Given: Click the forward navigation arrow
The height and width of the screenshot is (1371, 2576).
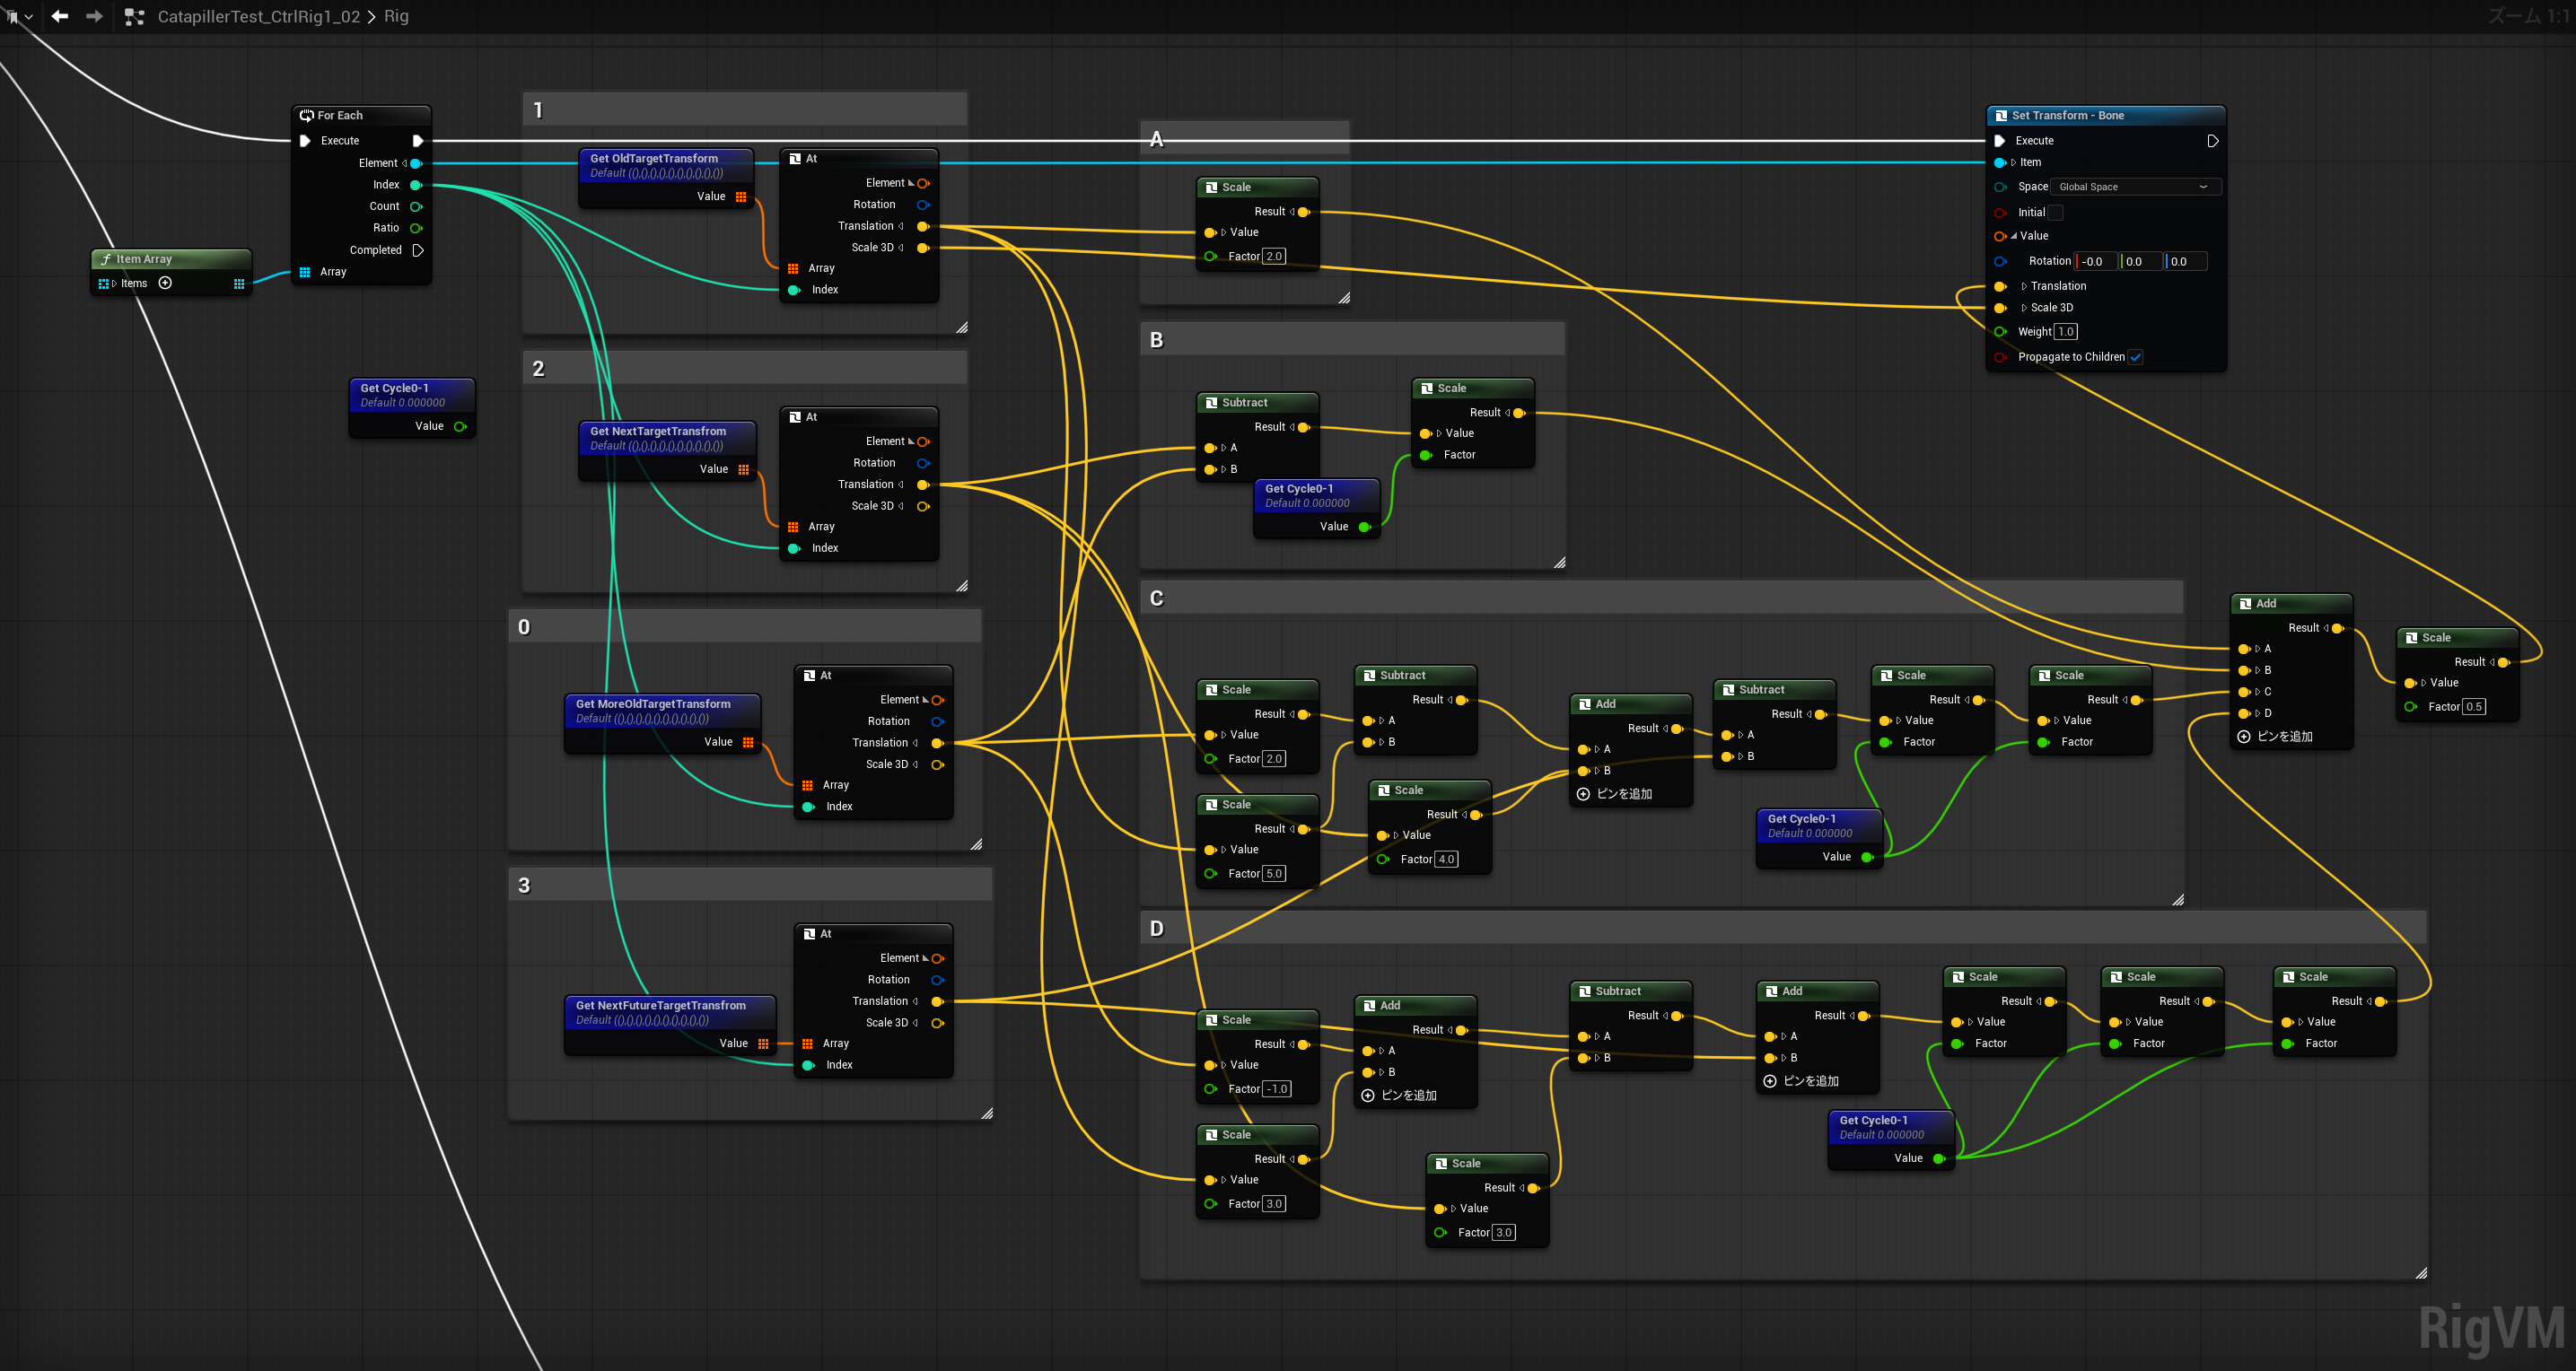Looking at the screenshot, I should pyautogui.click(x=94, y=16).
